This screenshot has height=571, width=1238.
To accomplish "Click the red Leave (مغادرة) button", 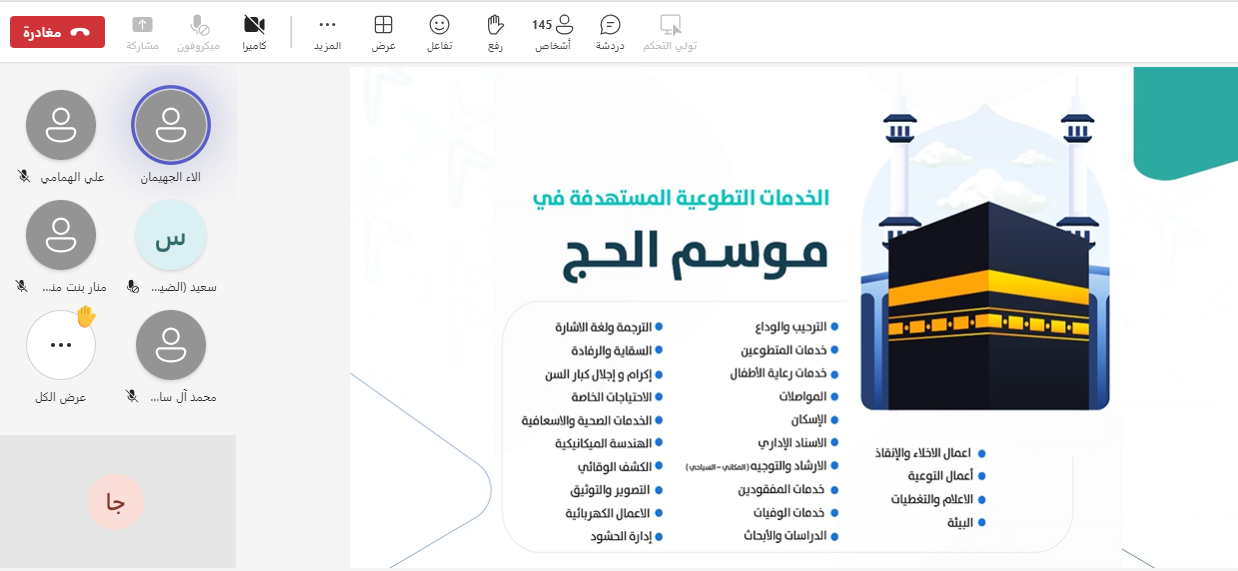I will tap(57, 32).
